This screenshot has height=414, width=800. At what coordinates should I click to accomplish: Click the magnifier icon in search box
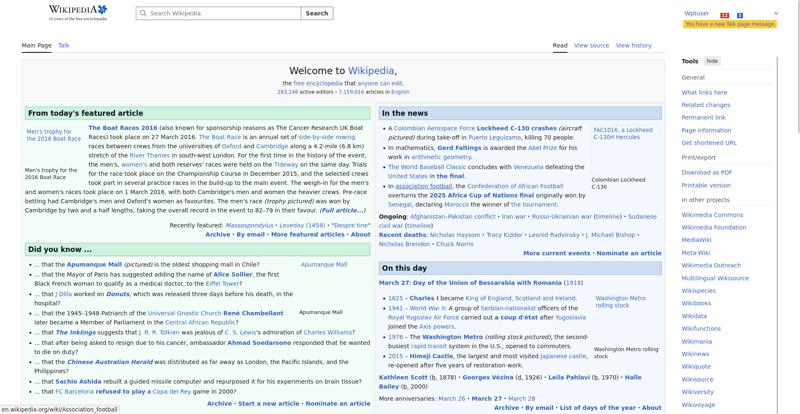point(141,14)
